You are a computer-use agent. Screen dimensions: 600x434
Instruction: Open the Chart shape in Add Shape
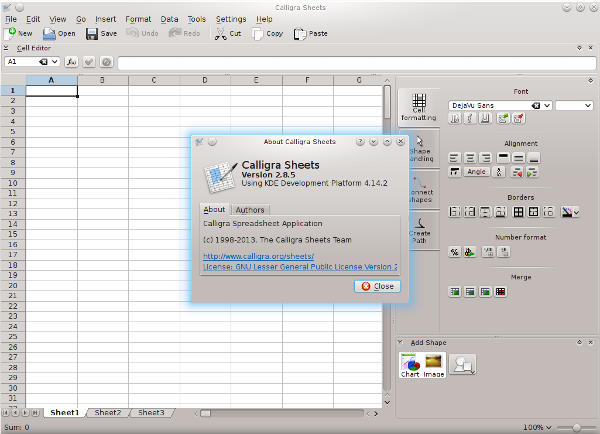click(410, 365)
